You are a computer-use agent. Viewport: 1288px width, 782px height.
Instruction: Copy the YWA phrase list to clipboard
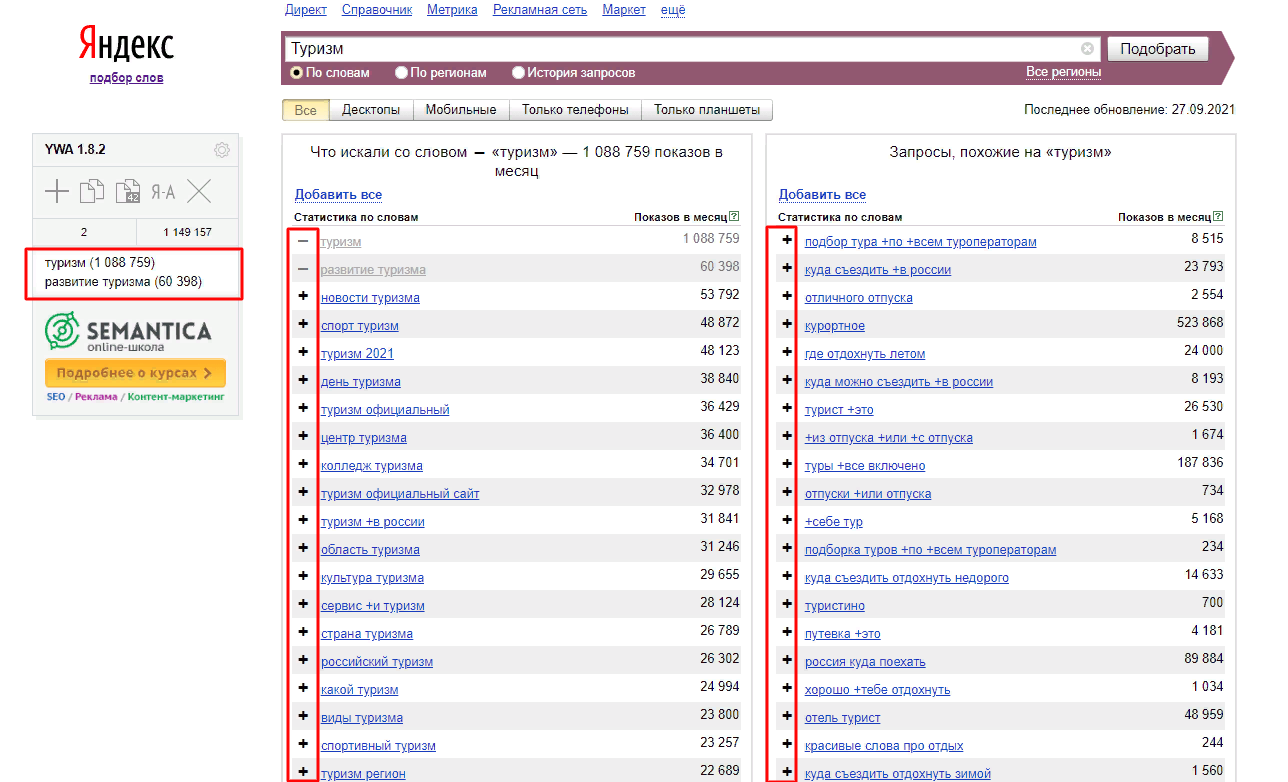tap(92, 191)
